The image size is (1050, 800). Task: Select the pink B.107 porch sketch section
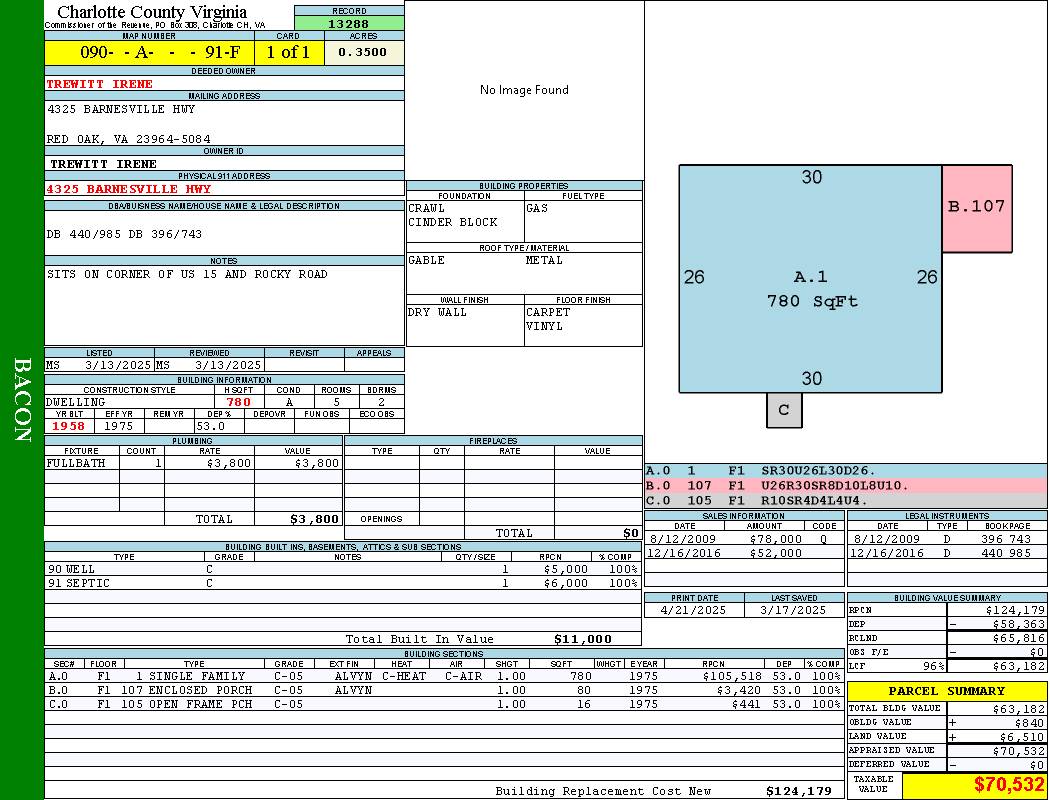pos(976,207)
